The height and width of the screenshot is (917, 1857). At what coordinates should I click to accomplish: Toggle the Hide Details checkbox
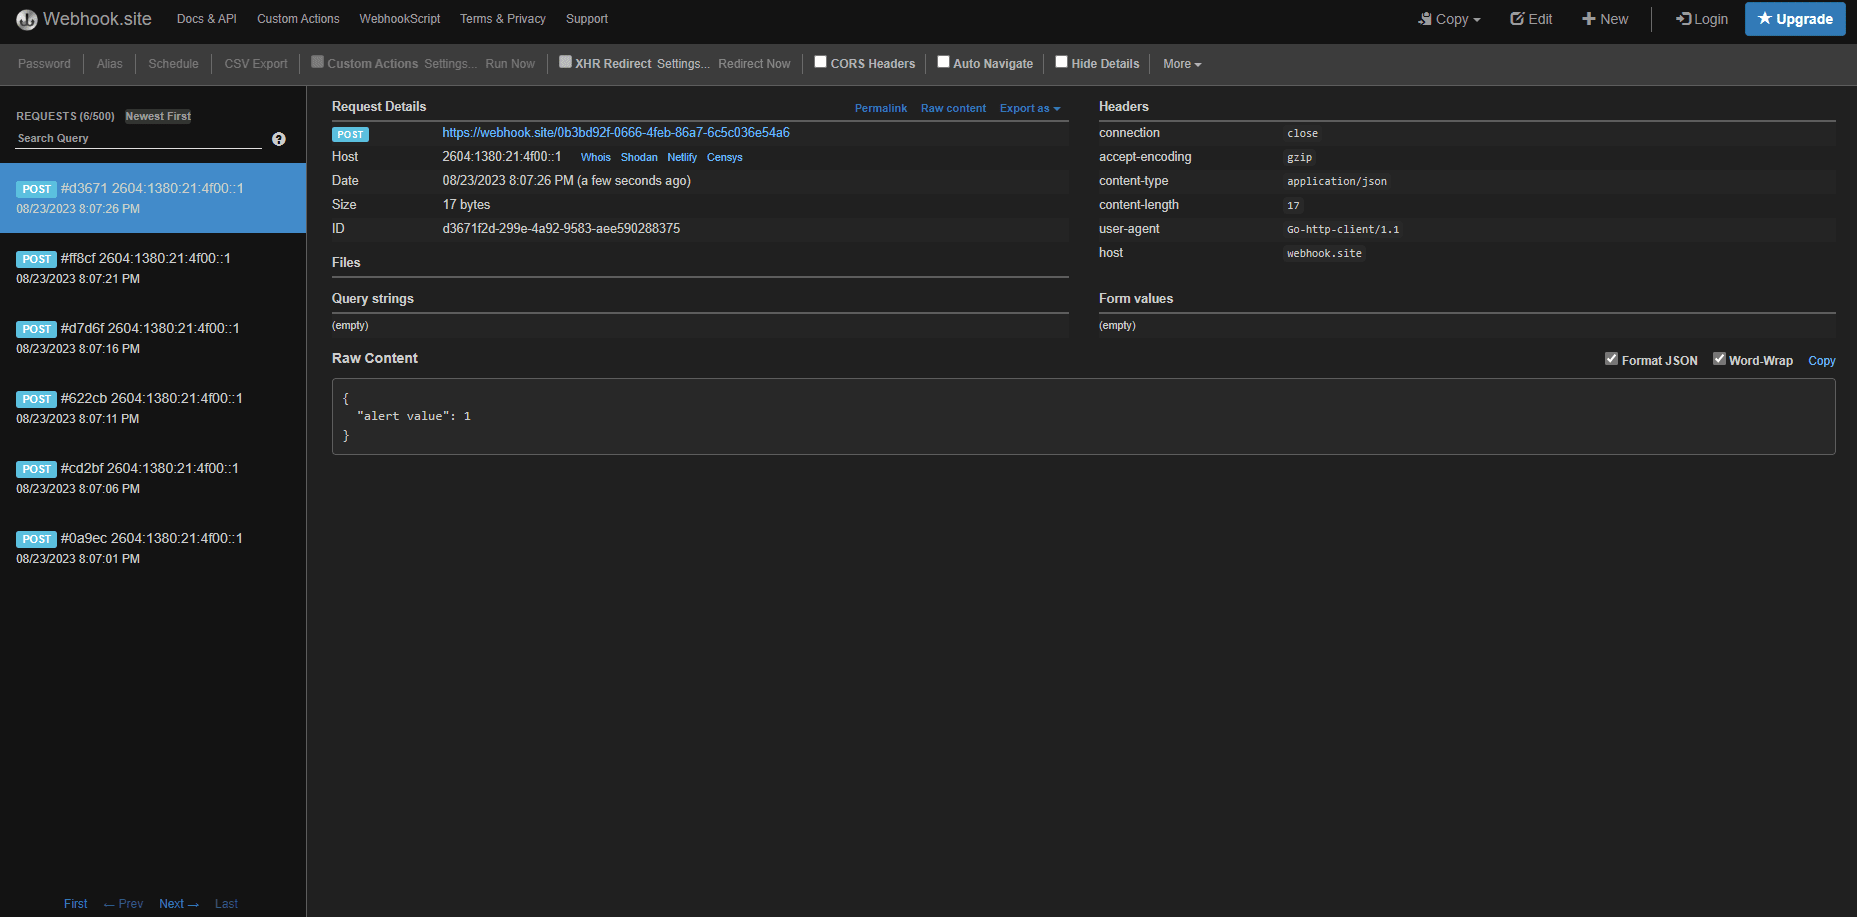(x=1061, y=62)
